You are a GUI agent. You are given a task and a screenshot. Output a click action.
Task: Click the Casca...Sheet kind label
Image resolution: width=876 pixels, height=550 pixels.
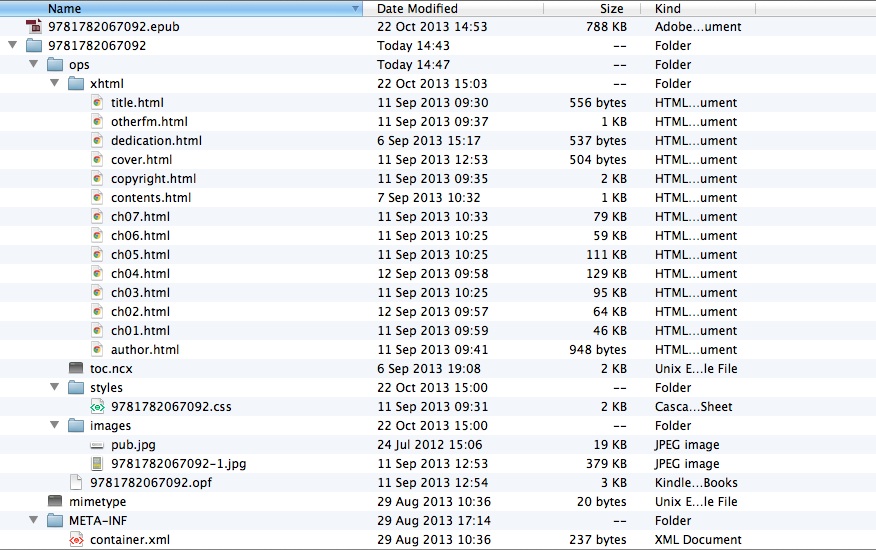[x=693, y=406]
